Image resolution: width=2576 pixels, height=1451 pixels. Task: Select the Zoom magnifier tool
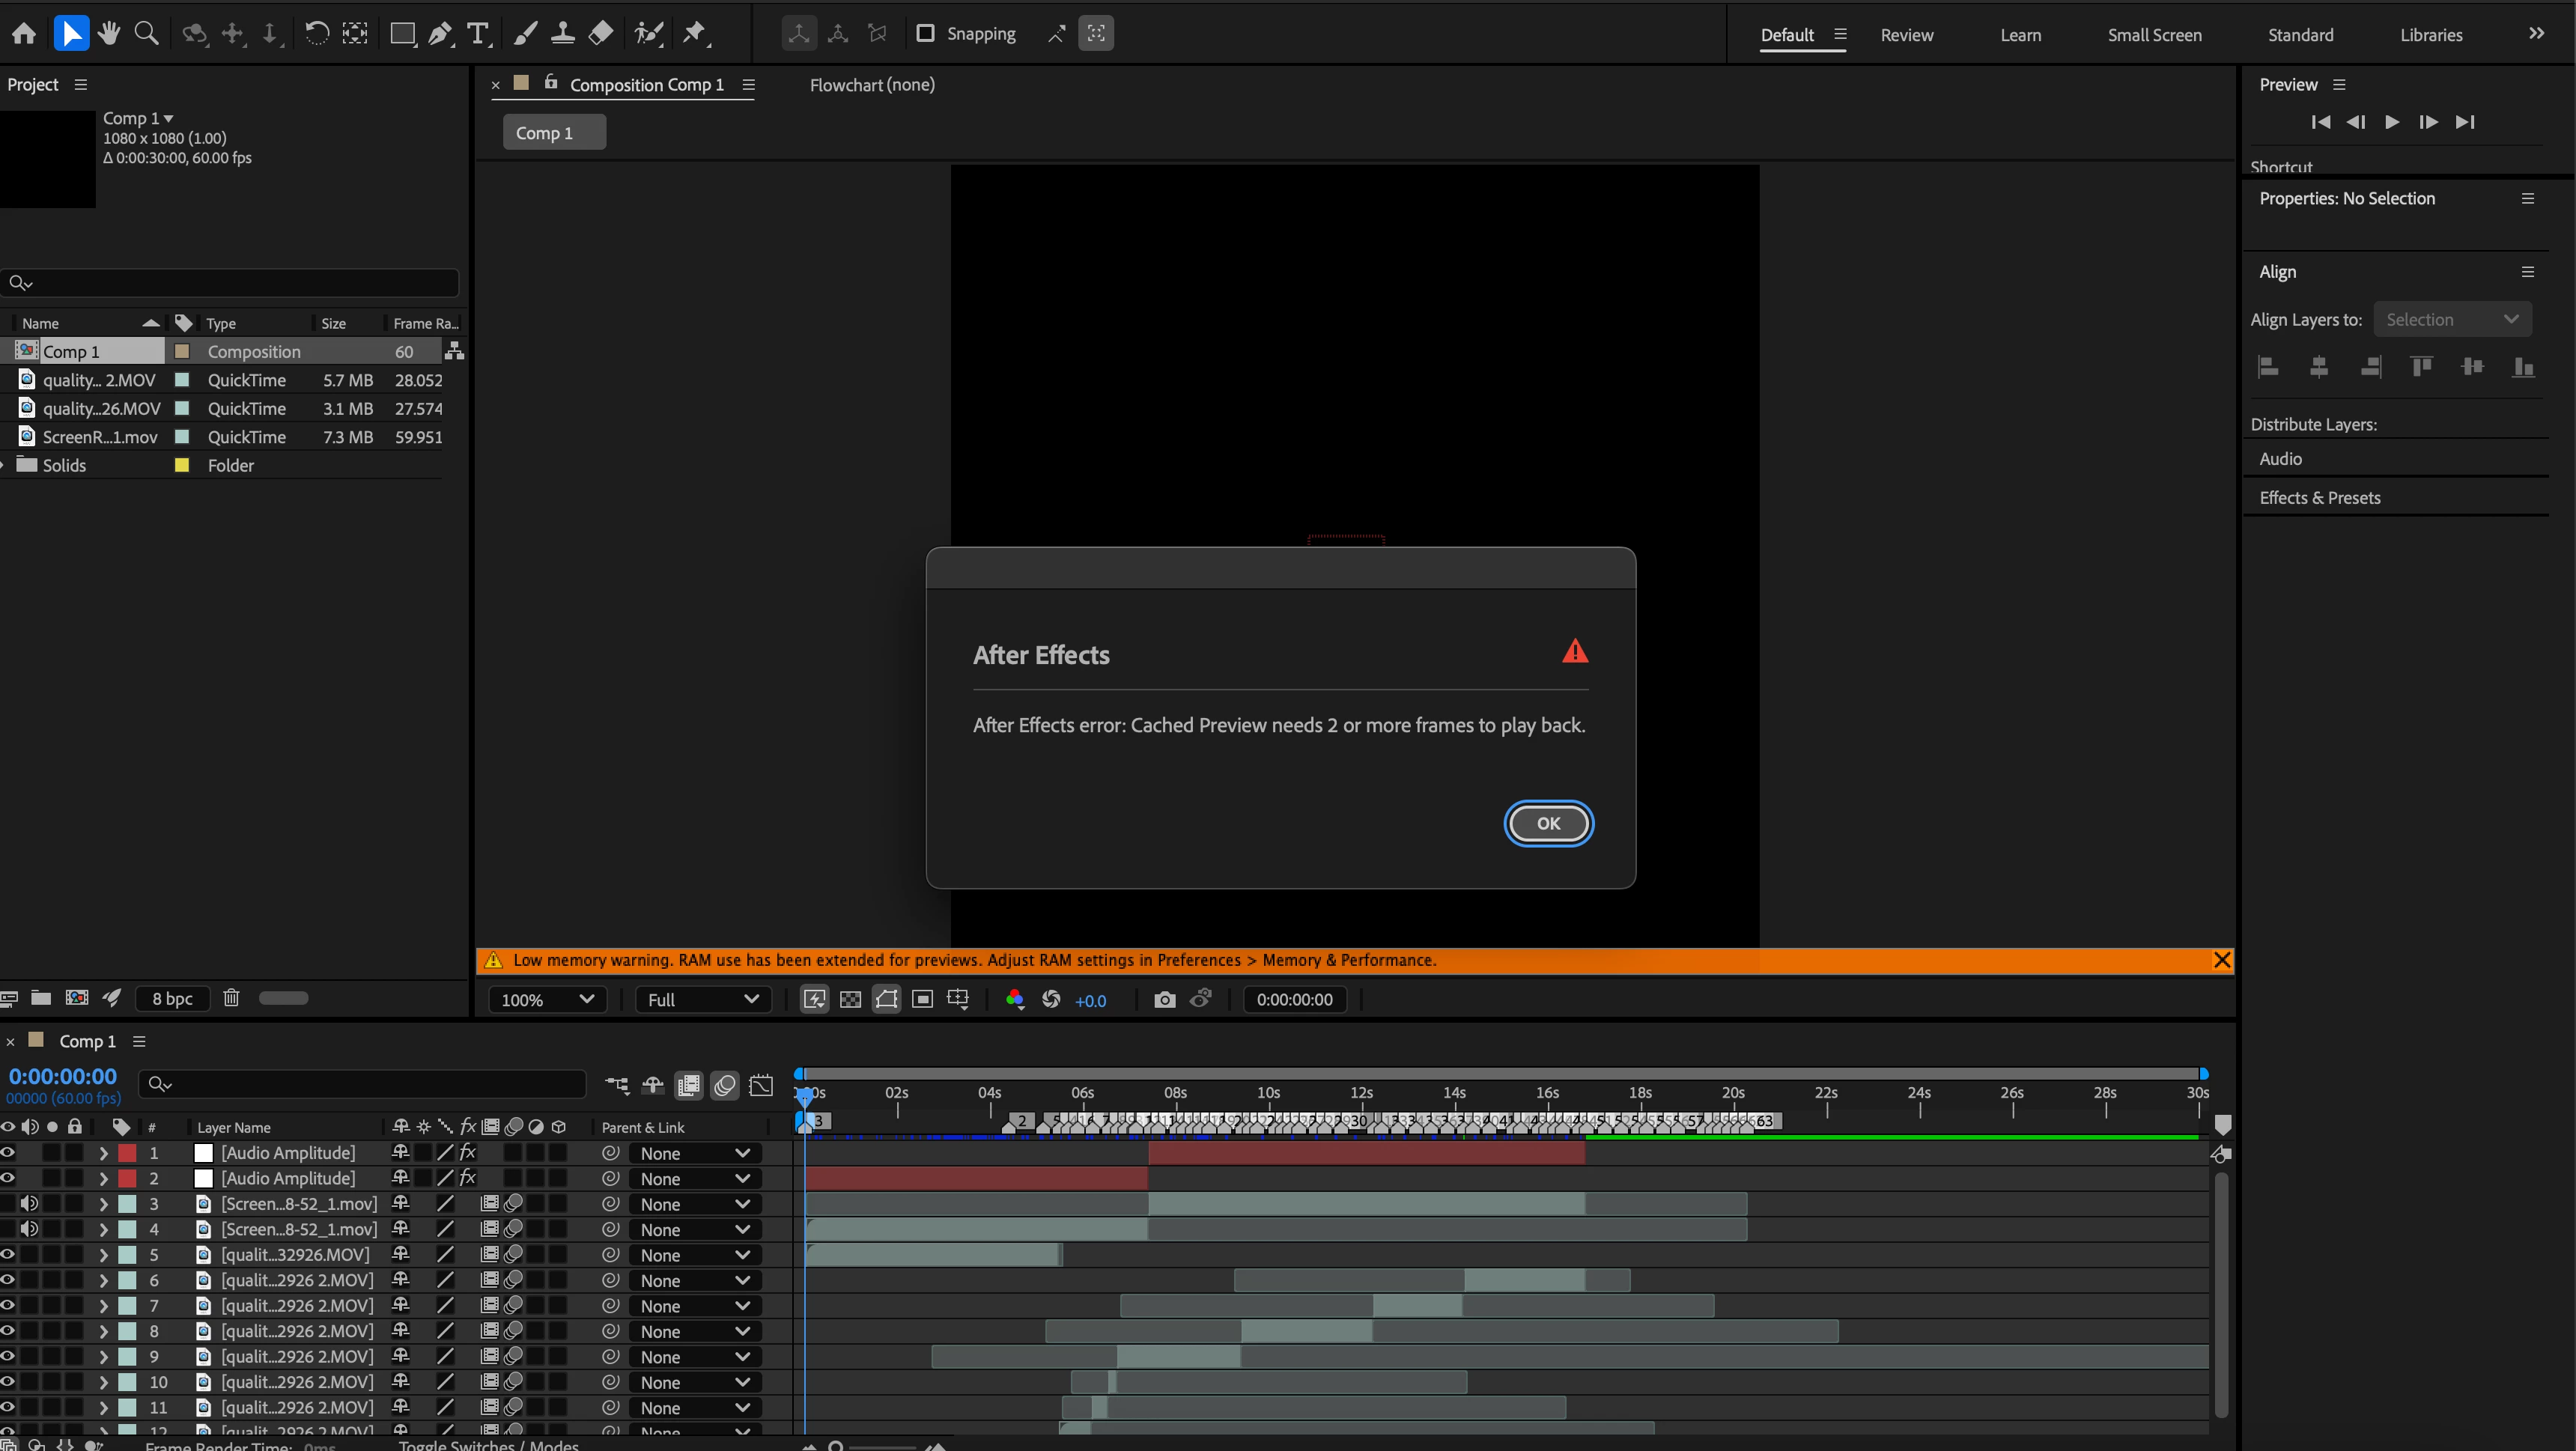tap(146, 33)
